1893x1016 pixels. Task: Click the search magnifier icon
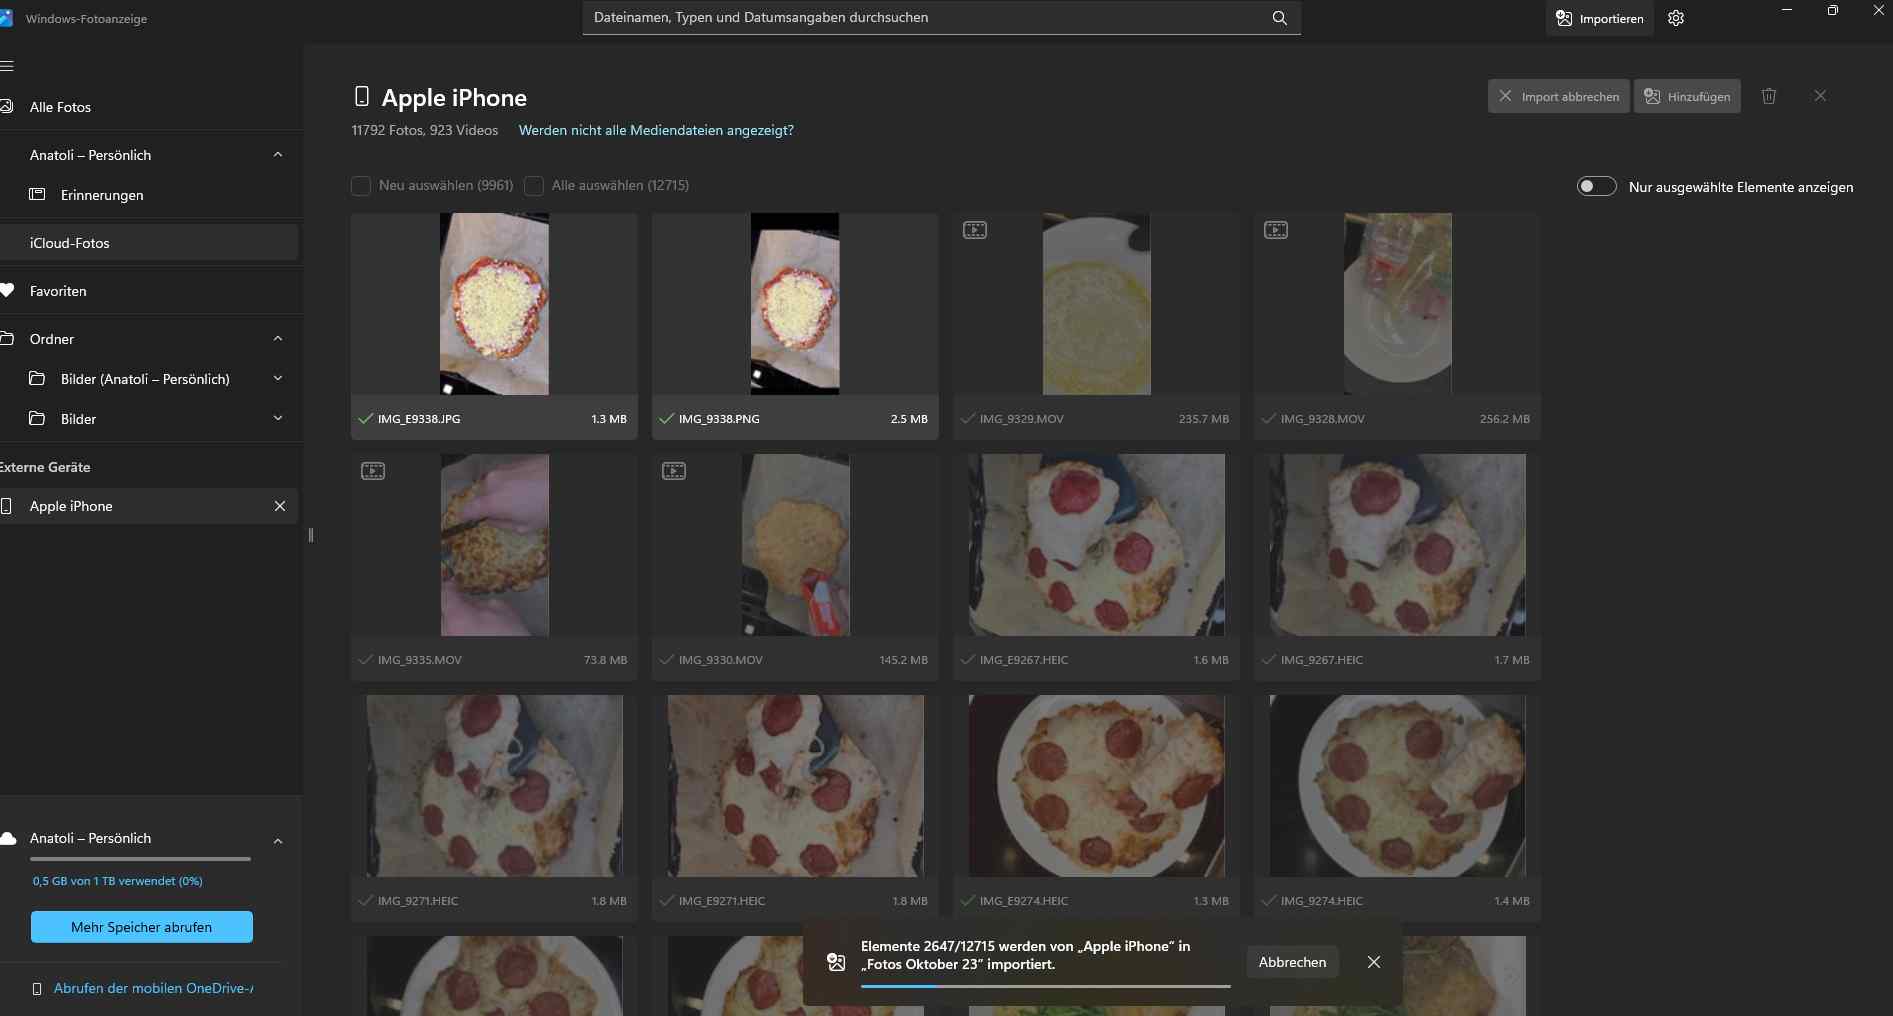pos(1279,18)
